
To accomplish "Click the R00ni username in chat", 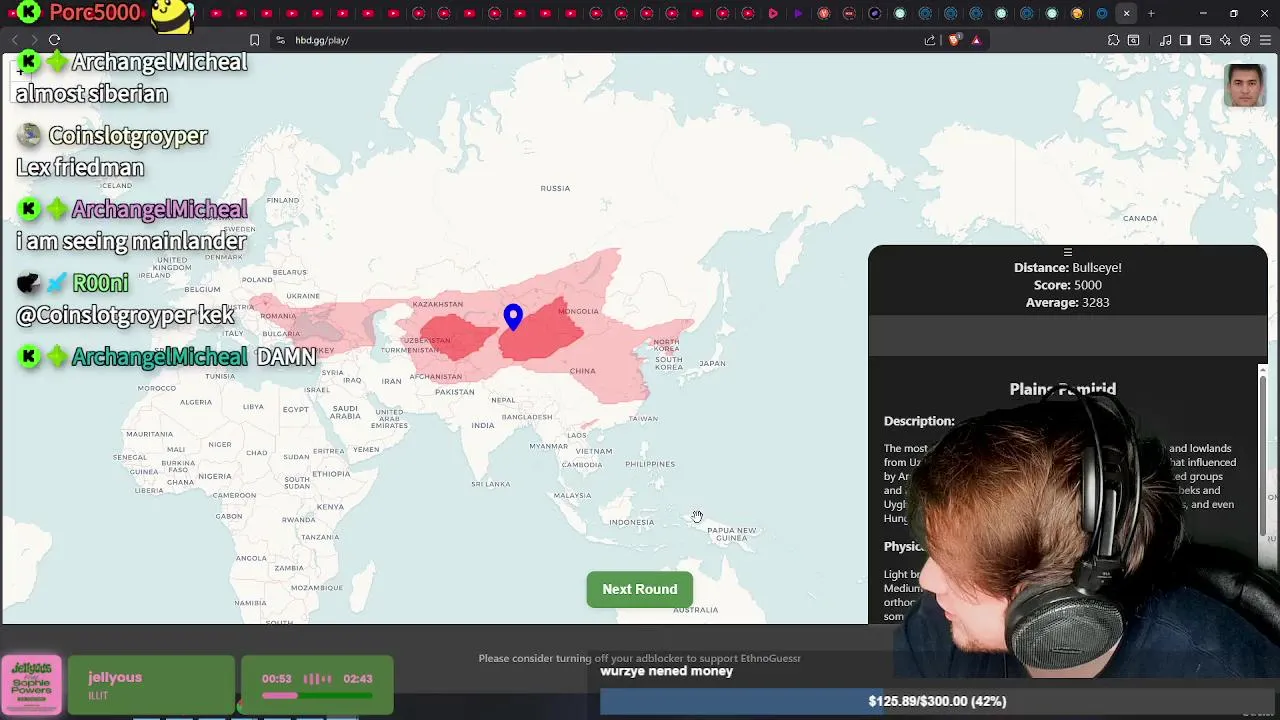I will (100, 284).
